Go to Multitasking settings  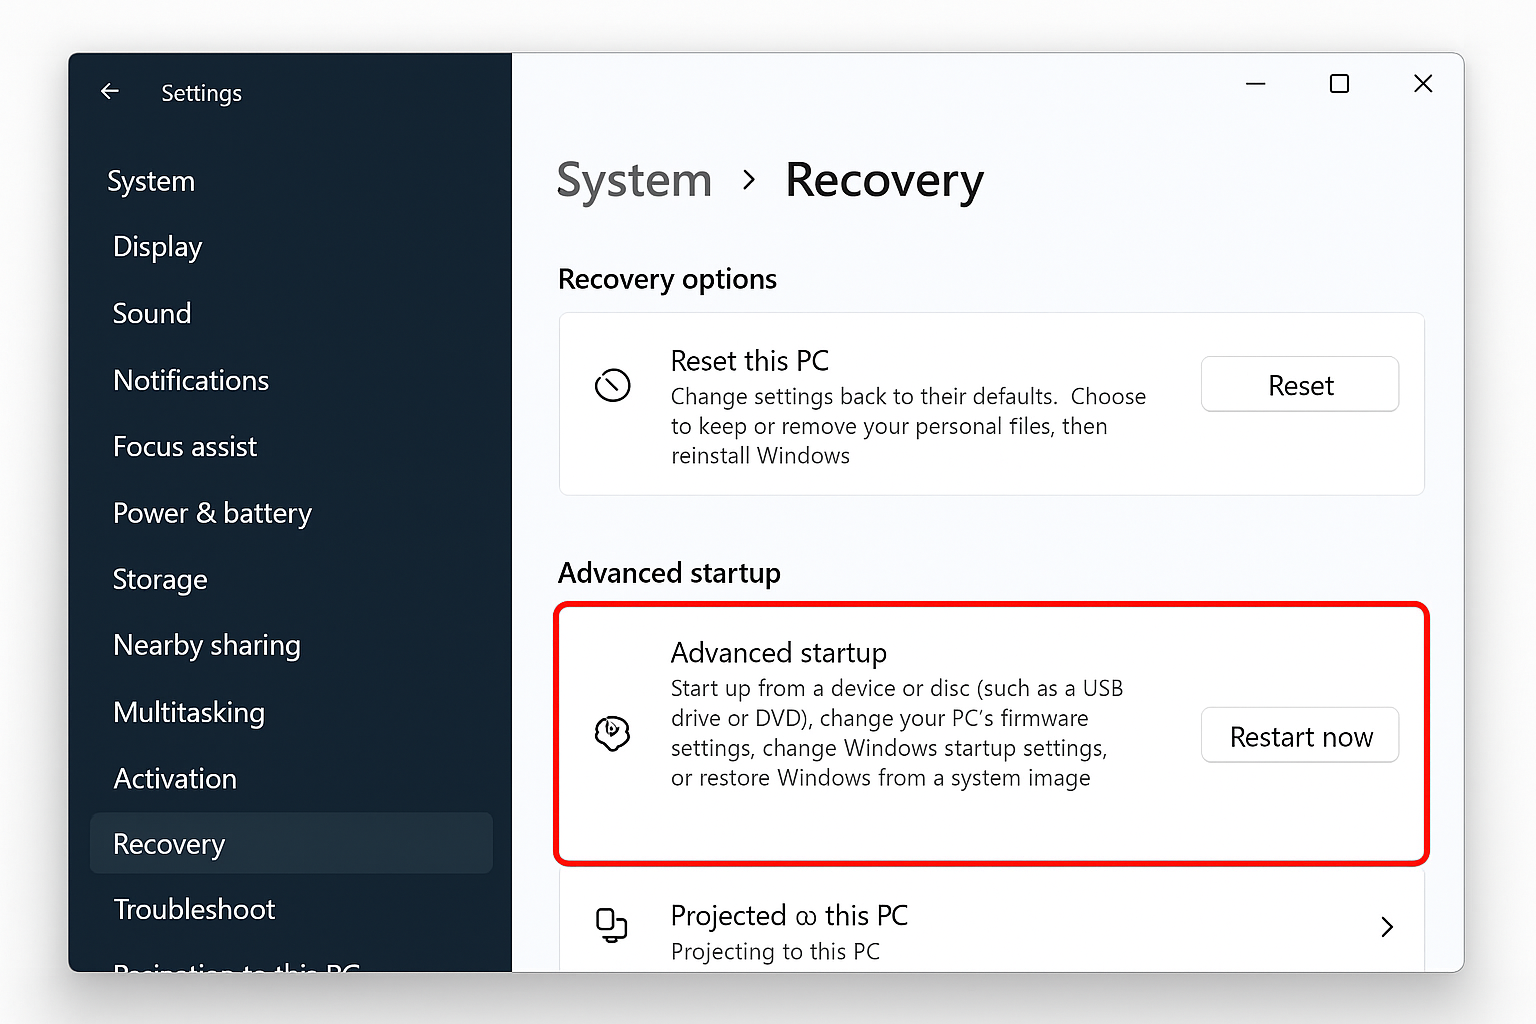[189, 712]
